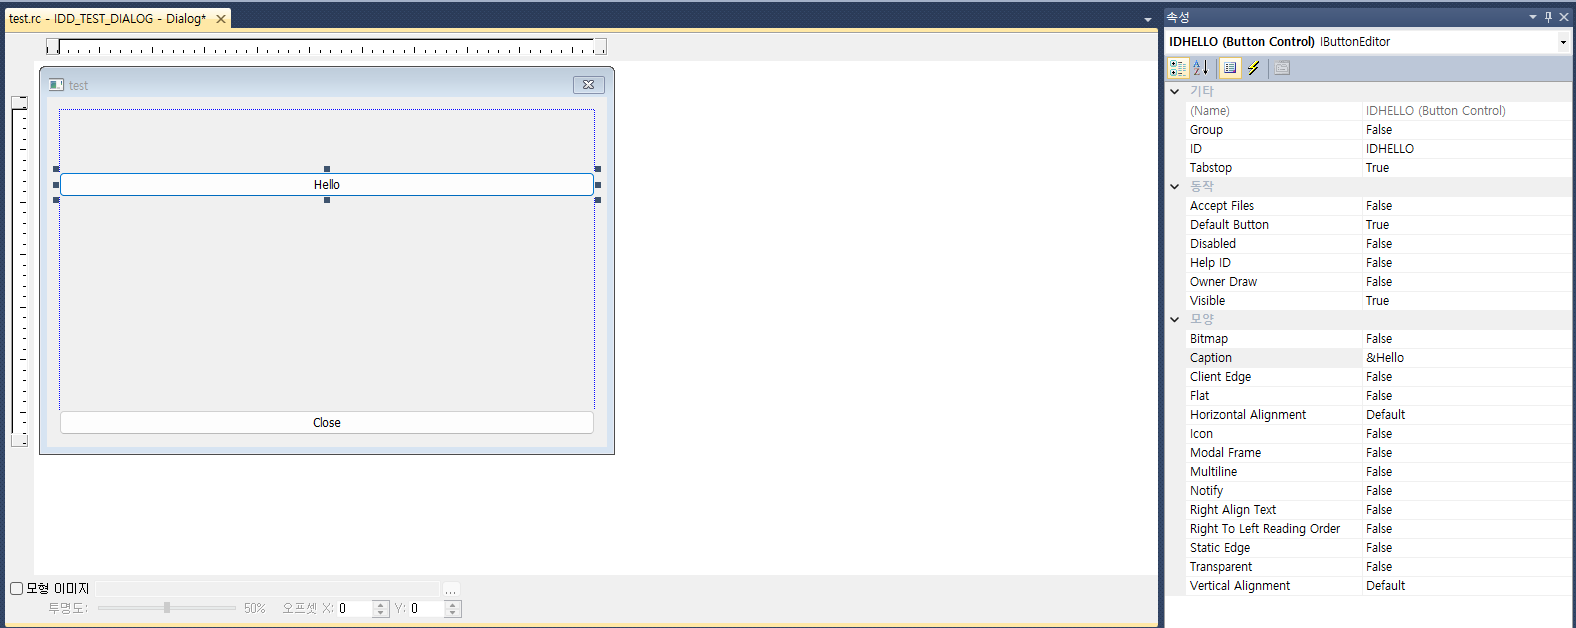Sort properties alphabetically with A-Z icon
1576x628 pixels.
click(1200, 68)
